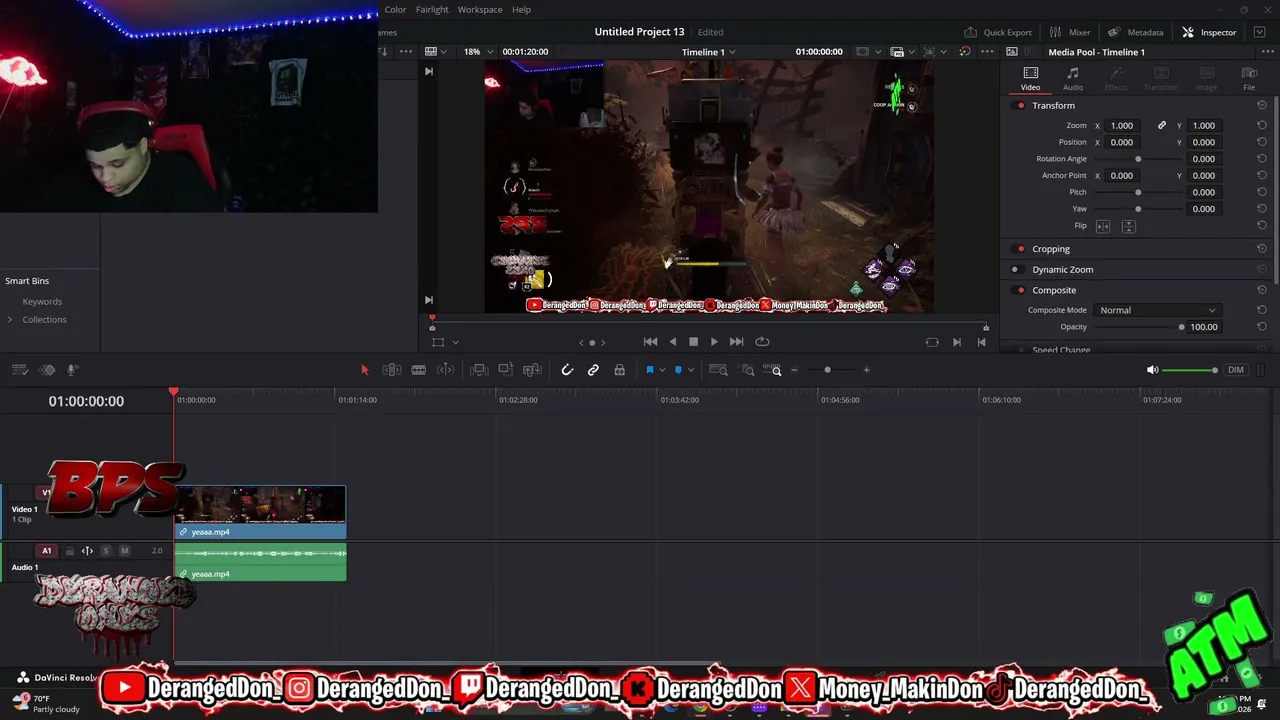
Task: Adjust the Opacity slider
Action: (x=1138, y=327)
